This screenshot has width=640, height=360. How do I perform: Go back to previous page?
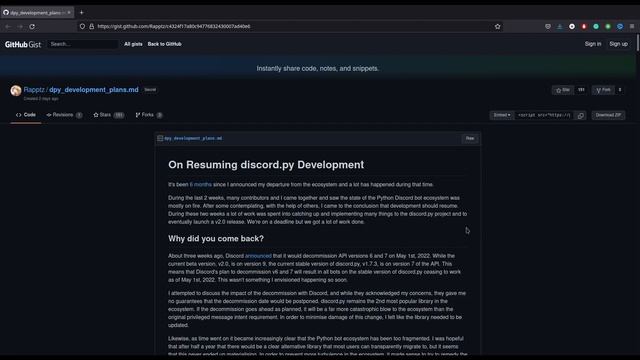8,27
